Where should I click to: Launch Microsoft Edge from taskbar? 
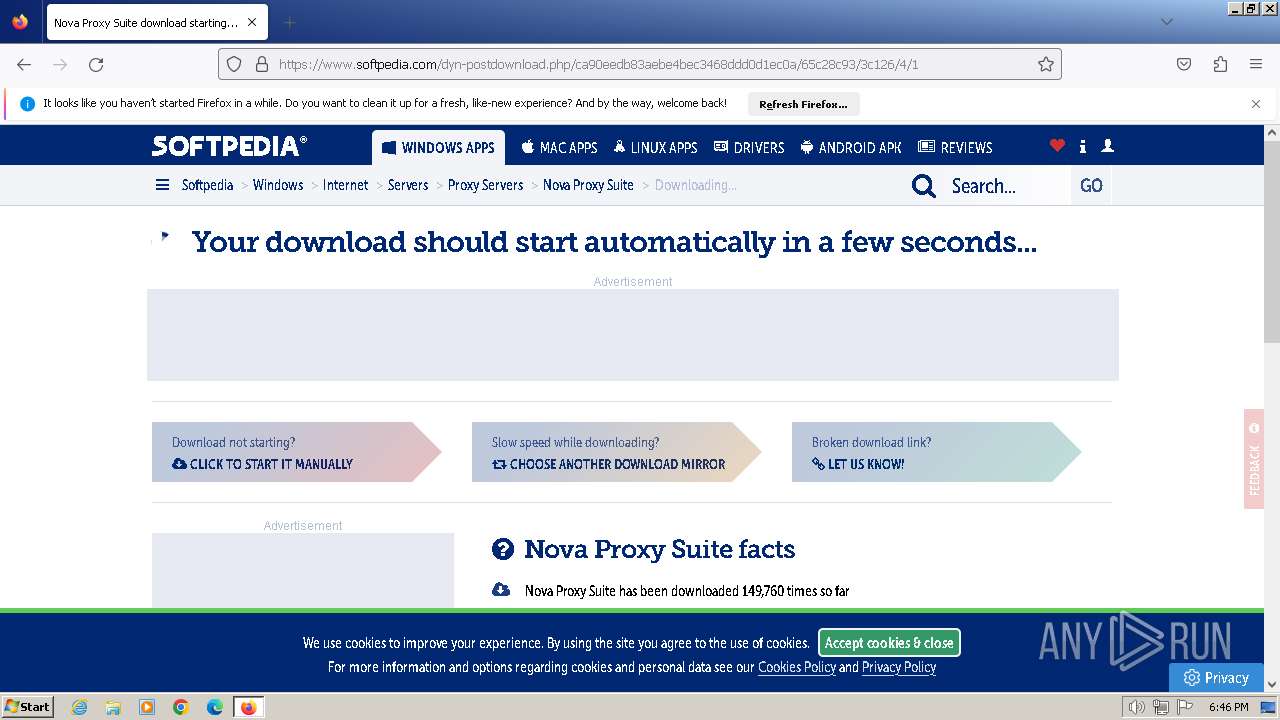215,707
